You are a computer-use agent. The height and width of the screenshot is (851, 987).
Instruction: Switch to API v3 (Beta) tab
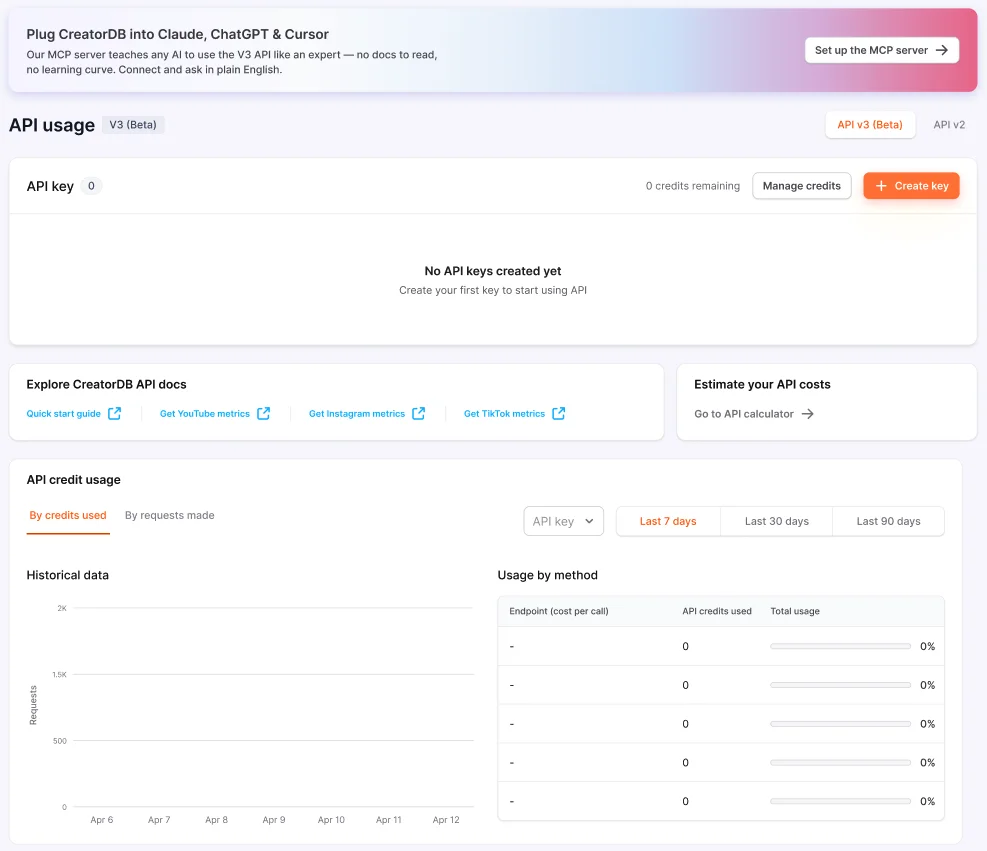click(870, 125)
